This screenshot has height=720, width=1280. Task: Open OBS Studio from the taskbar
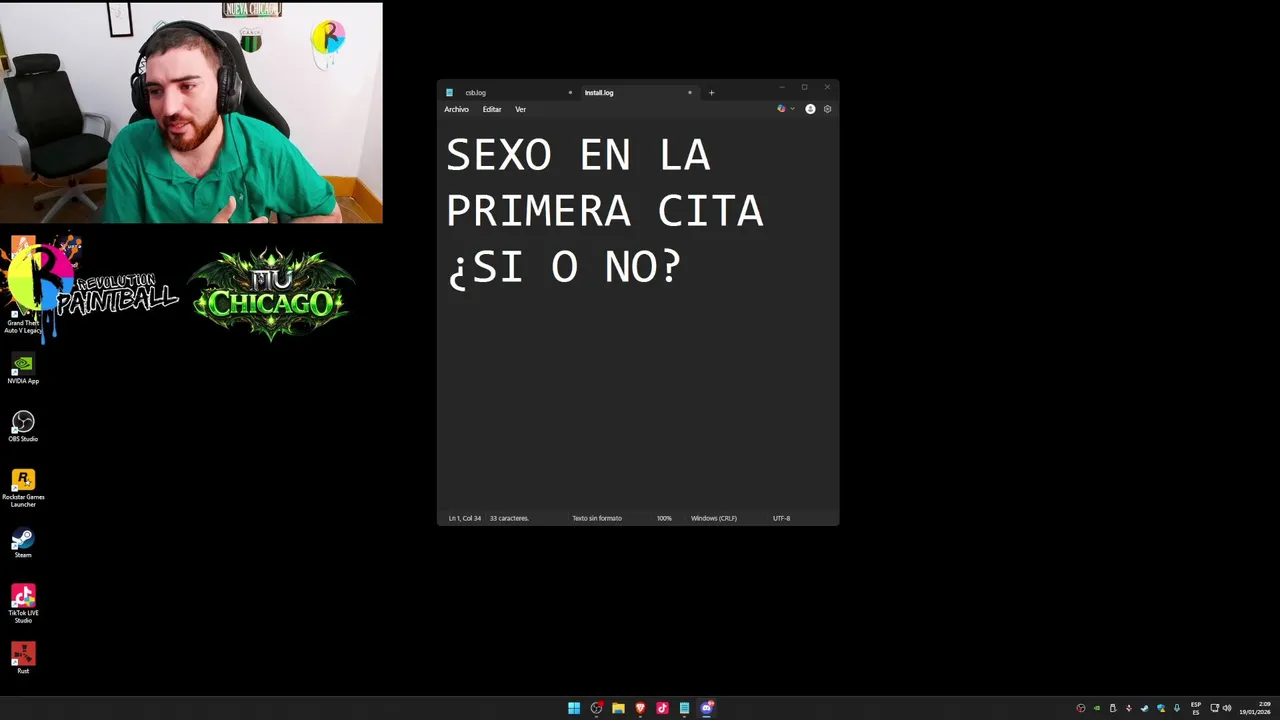pyautogui.click(x=596, y=708)
